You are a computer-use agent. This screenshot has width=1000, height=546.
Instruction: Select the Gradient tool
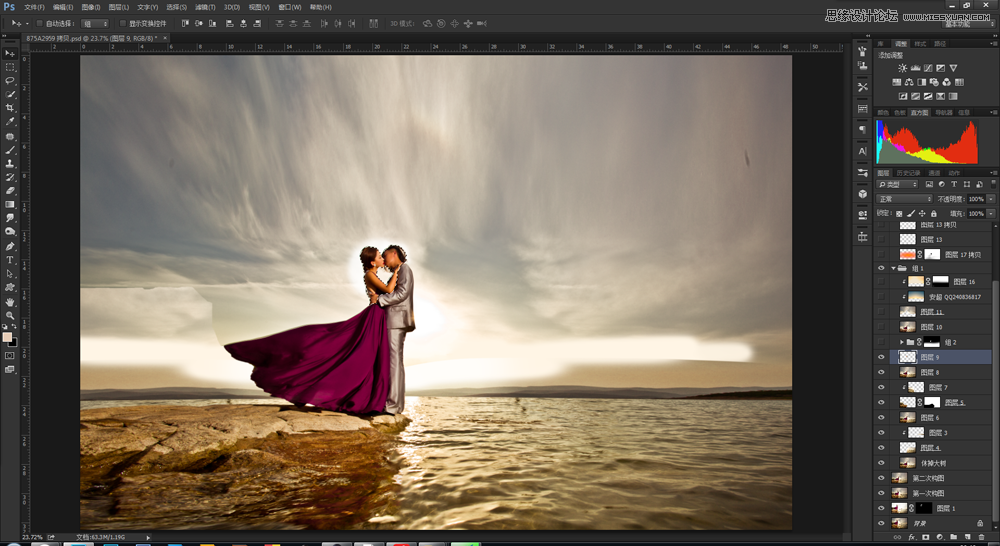click(x=10, y=204)
